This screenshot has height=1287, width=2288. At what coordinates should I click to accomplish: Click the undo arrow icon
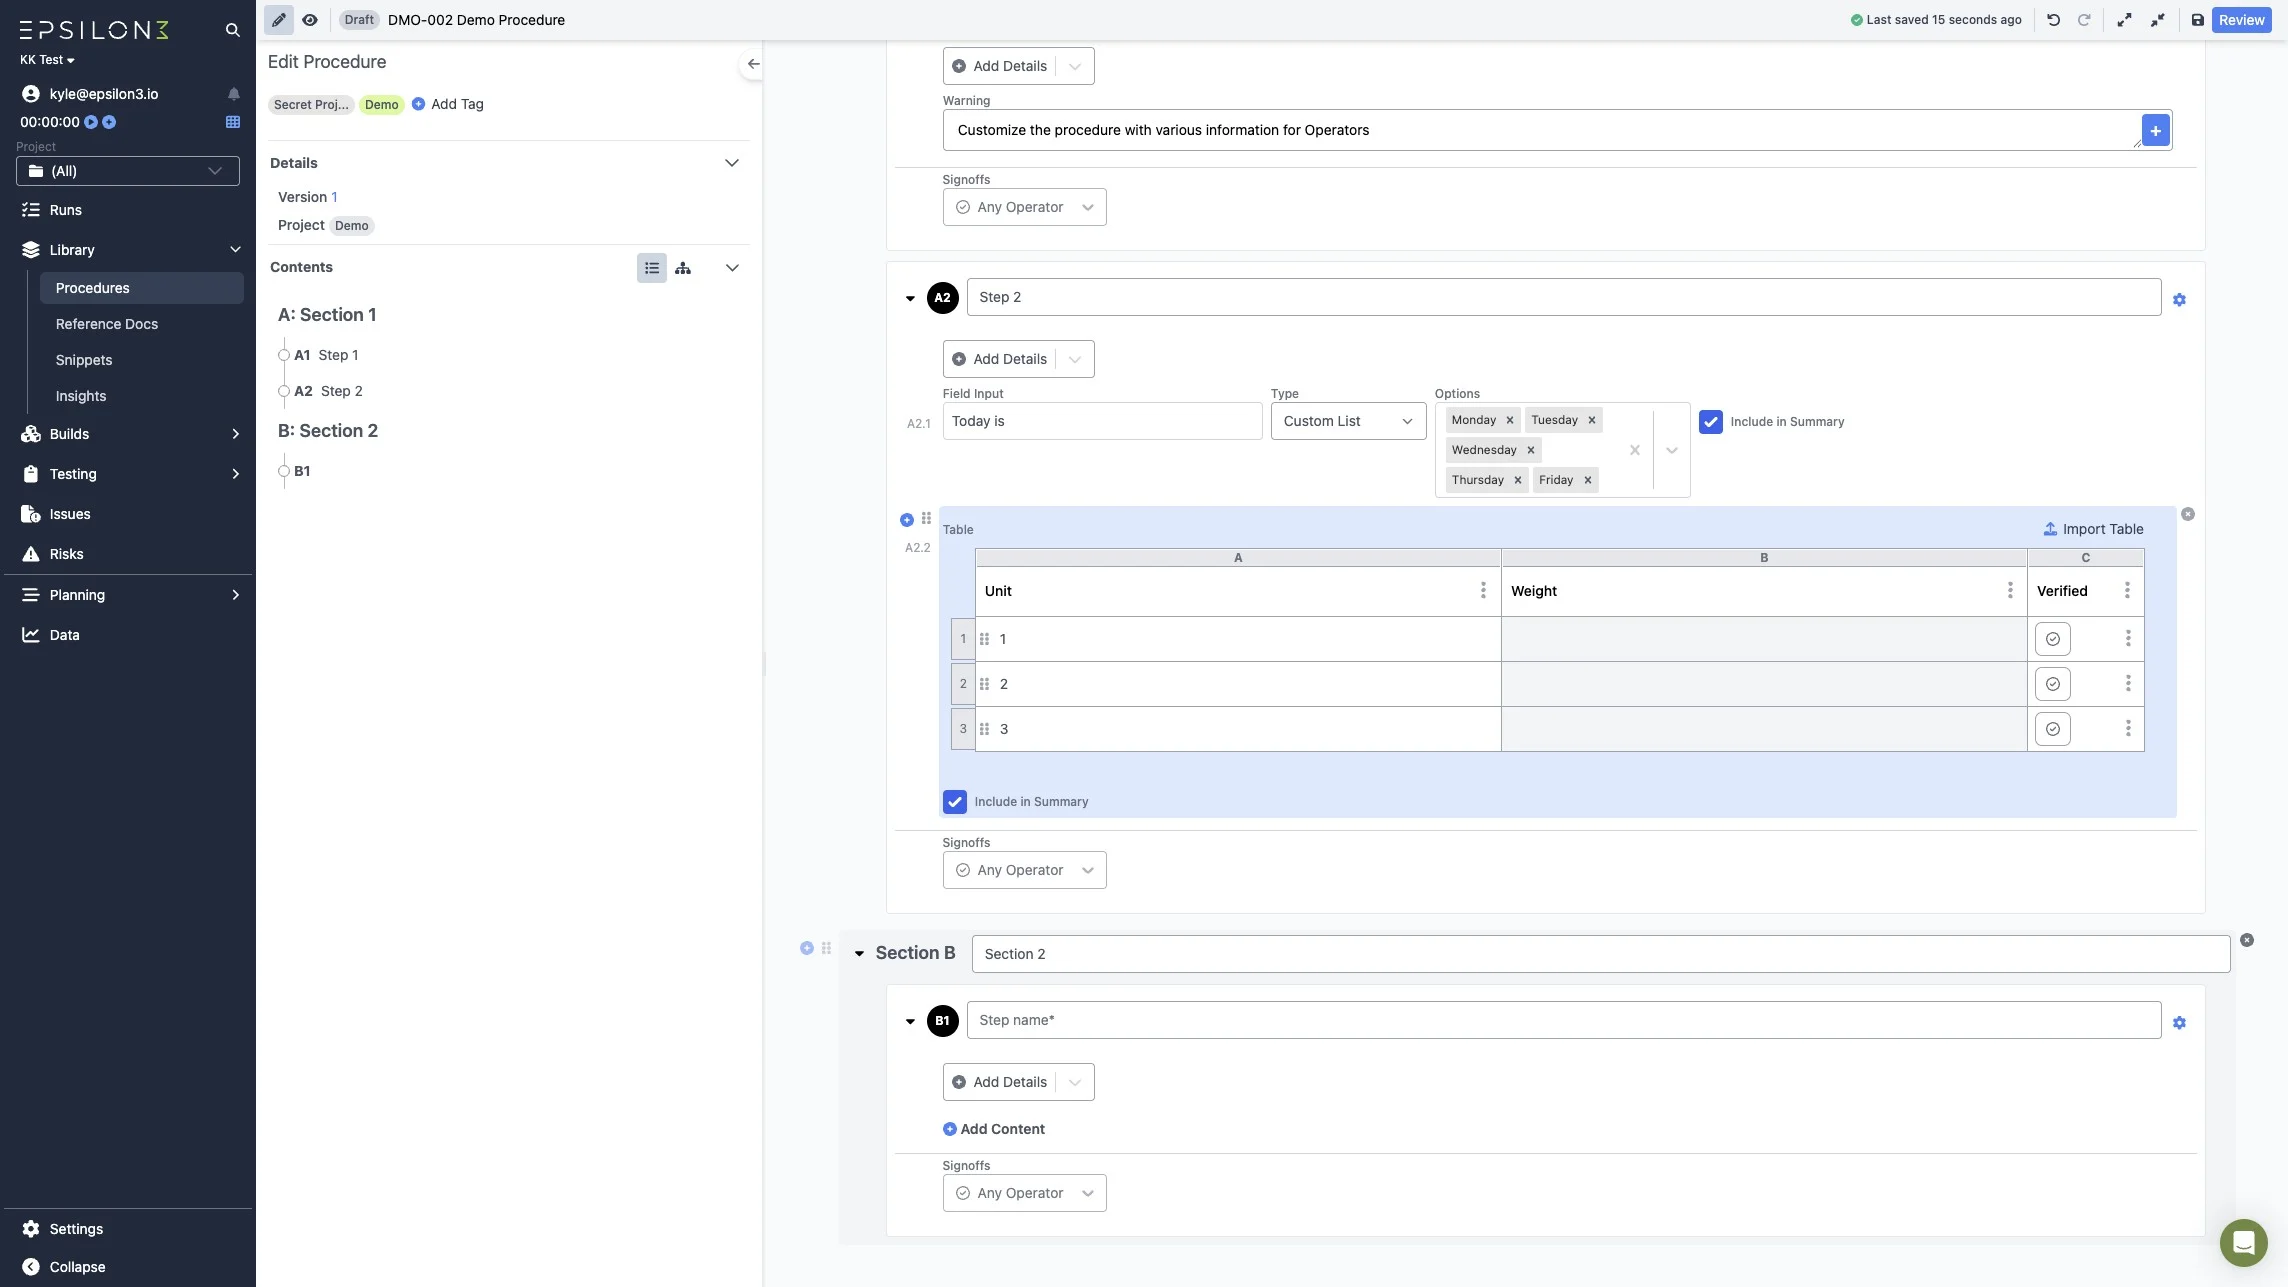[2053, 20]
